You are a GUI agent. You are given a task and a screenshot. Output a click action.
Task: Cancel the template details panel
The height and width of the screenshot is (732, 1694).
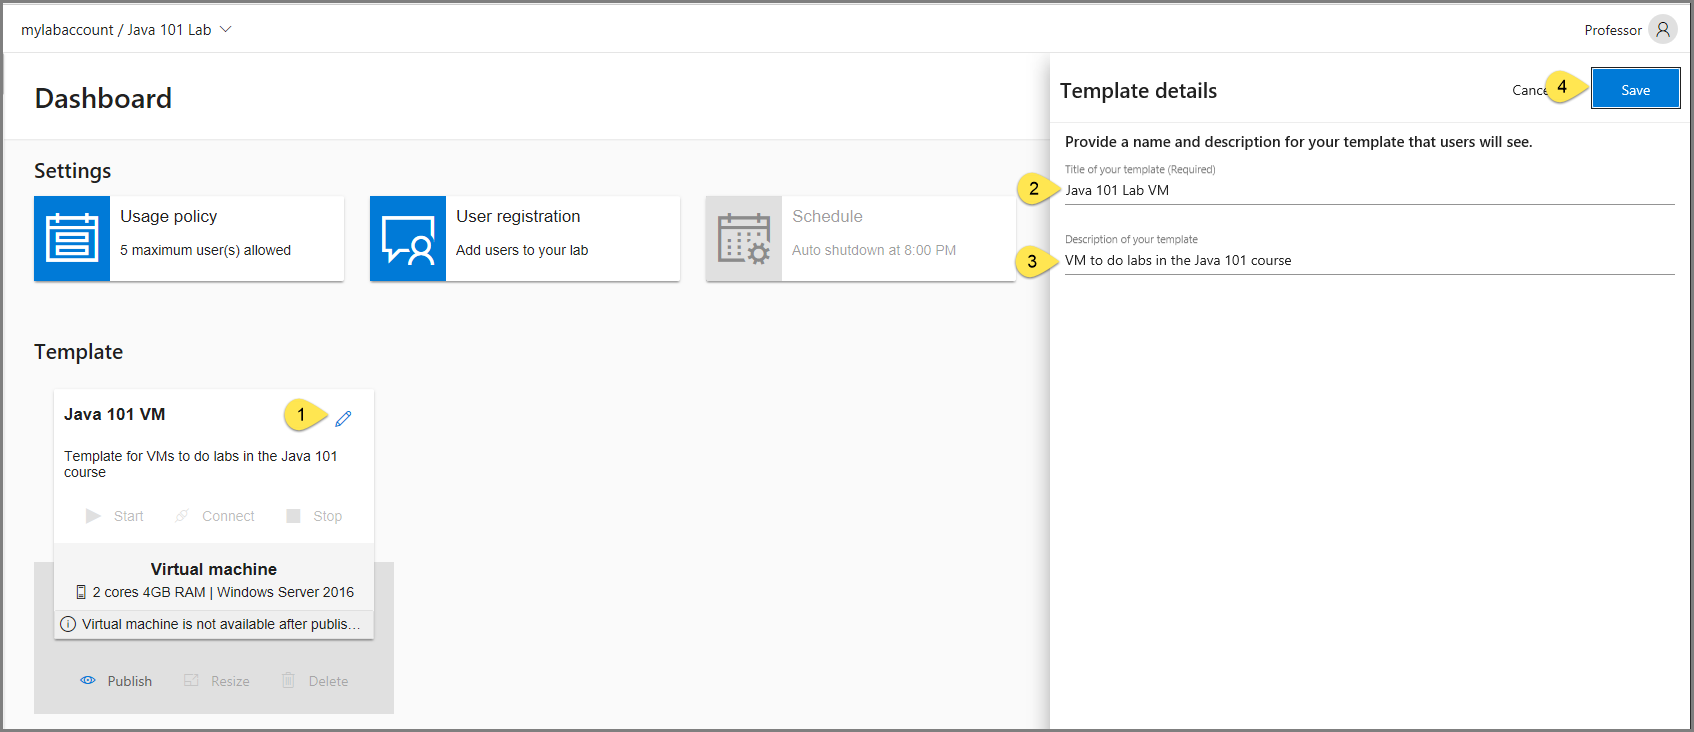point(1530,90)
